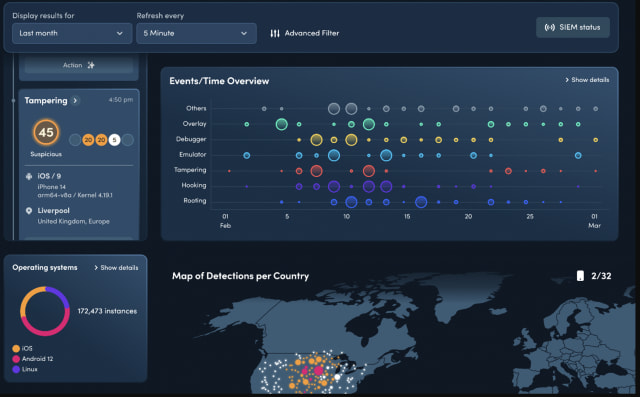Click the Apple iOS device icon
Viewport: 640px width, 397px height.
click(29, 176)
